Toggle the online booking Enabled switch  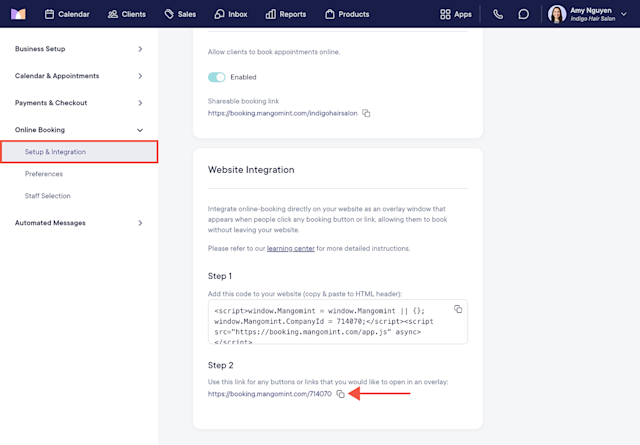tap(216, 77)
